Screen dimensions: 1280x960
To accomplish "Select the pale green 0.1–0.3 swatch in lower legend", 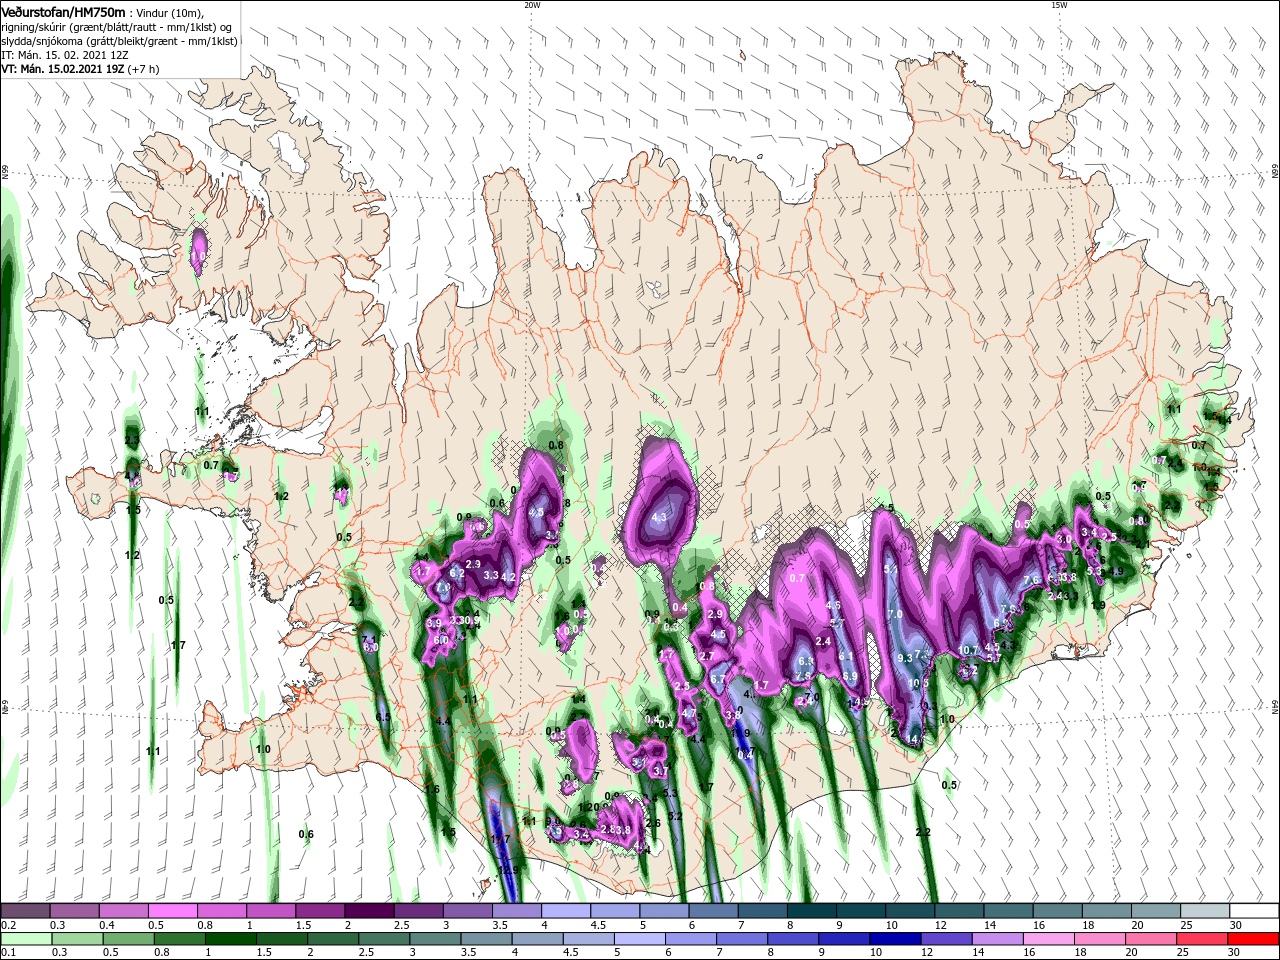I will point(25,939).
